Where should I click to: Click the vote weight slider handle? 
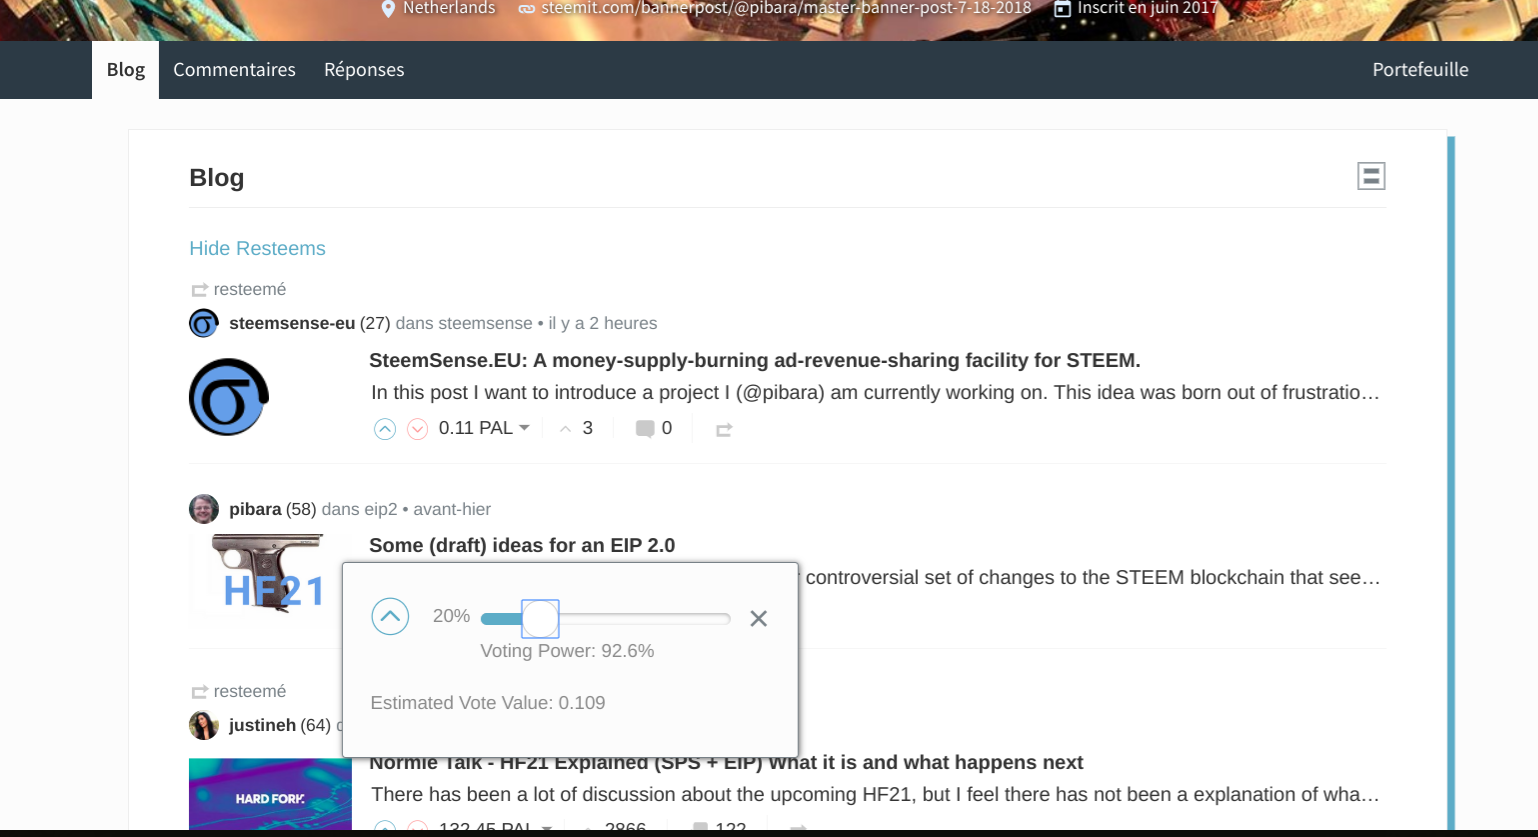tap(540, 619)
